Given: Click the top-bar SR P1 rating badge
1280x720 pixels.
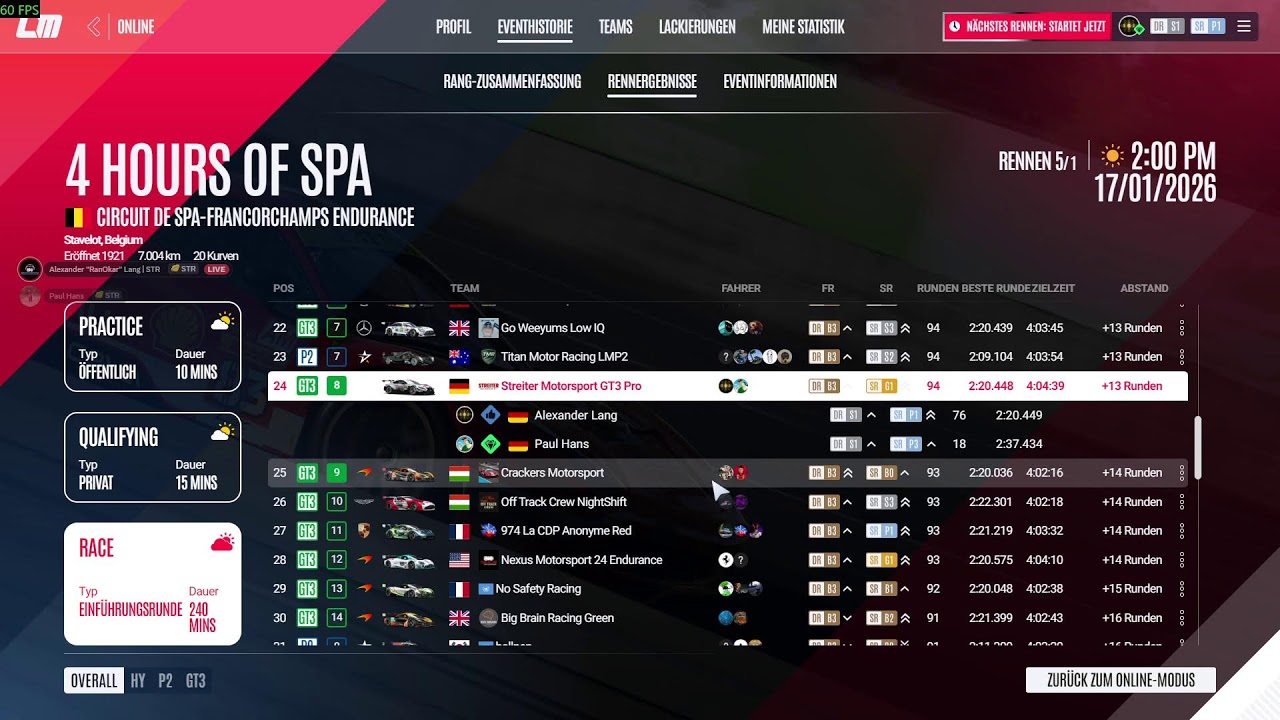Looking at the screenshot, I should 1208,27.
